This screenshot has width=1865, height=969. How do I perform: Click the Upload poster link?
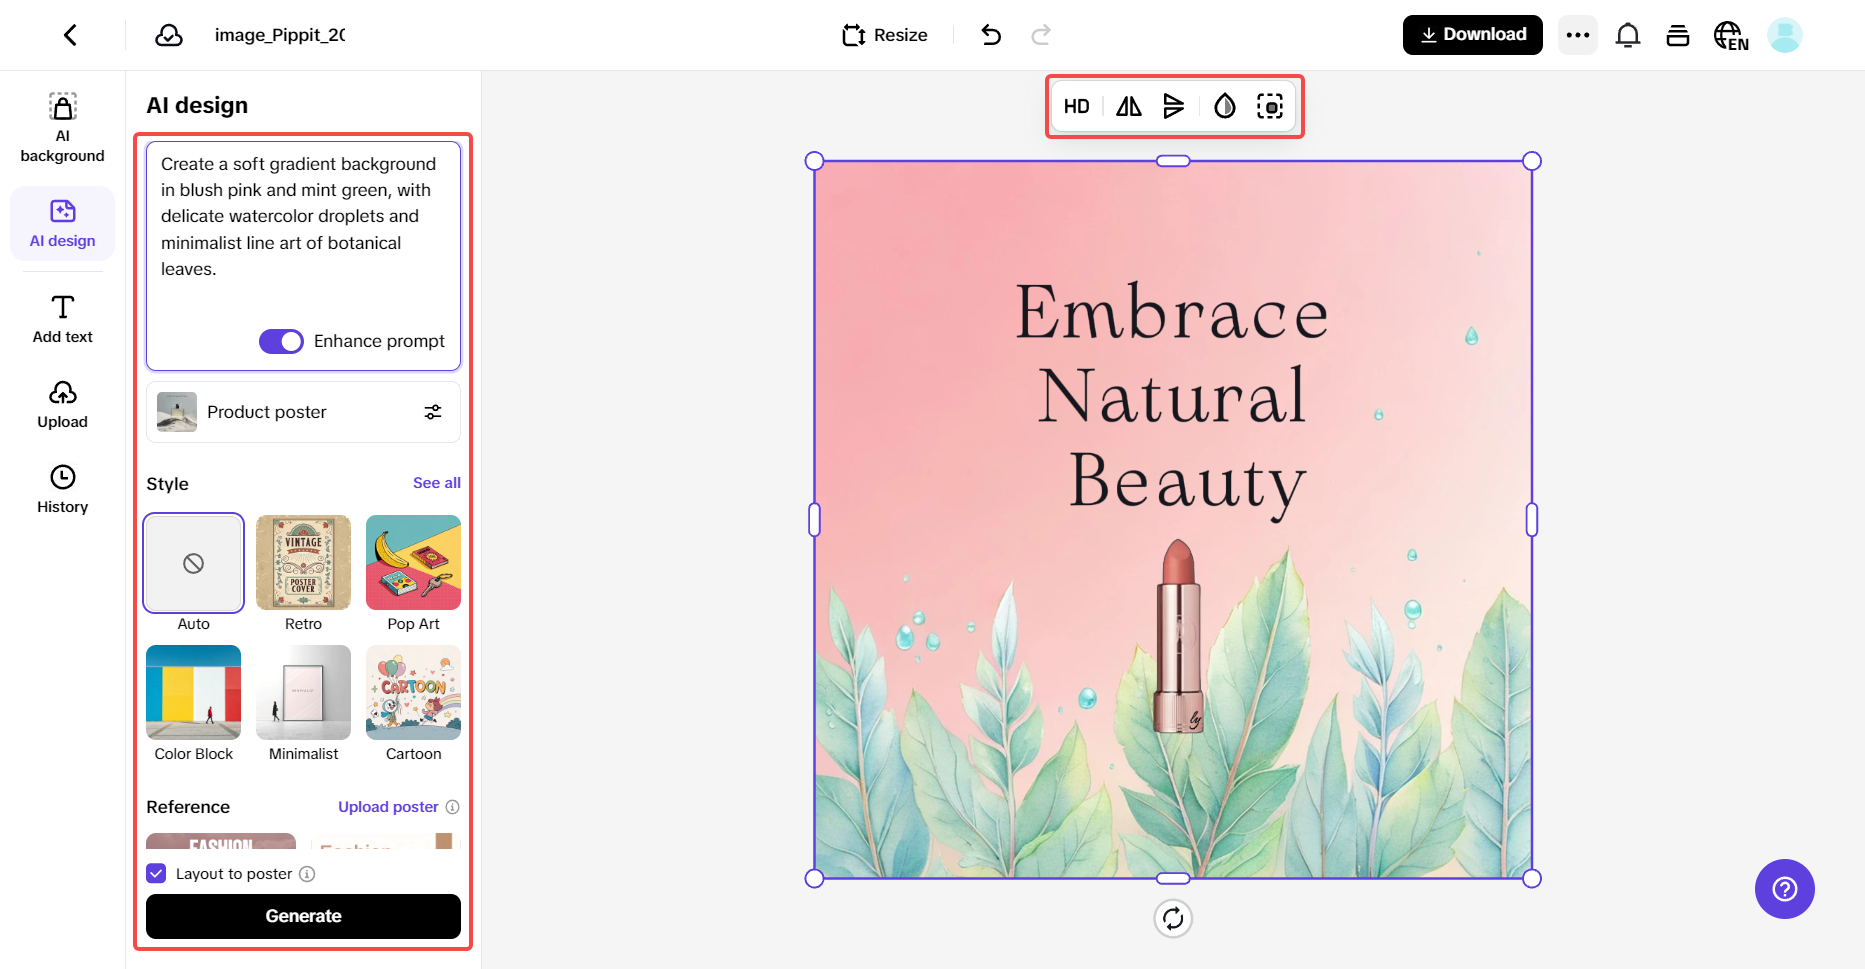pos(388,807)
